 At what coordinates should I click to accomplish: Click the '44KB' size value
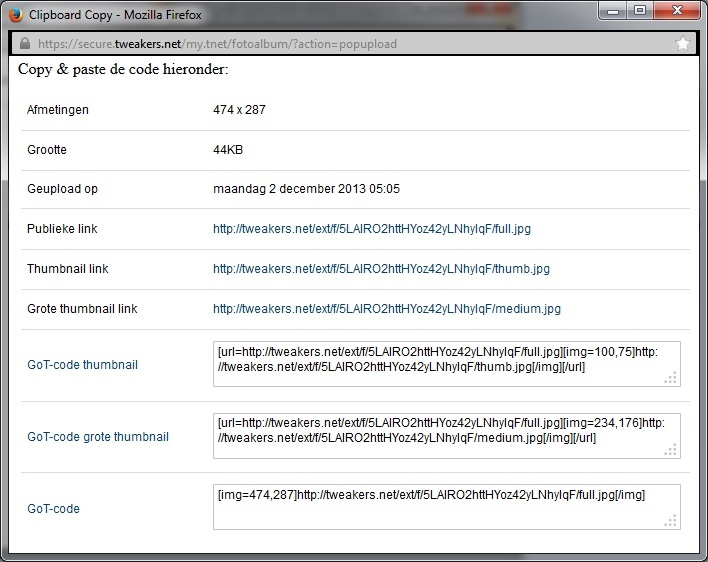click(228, 150)
